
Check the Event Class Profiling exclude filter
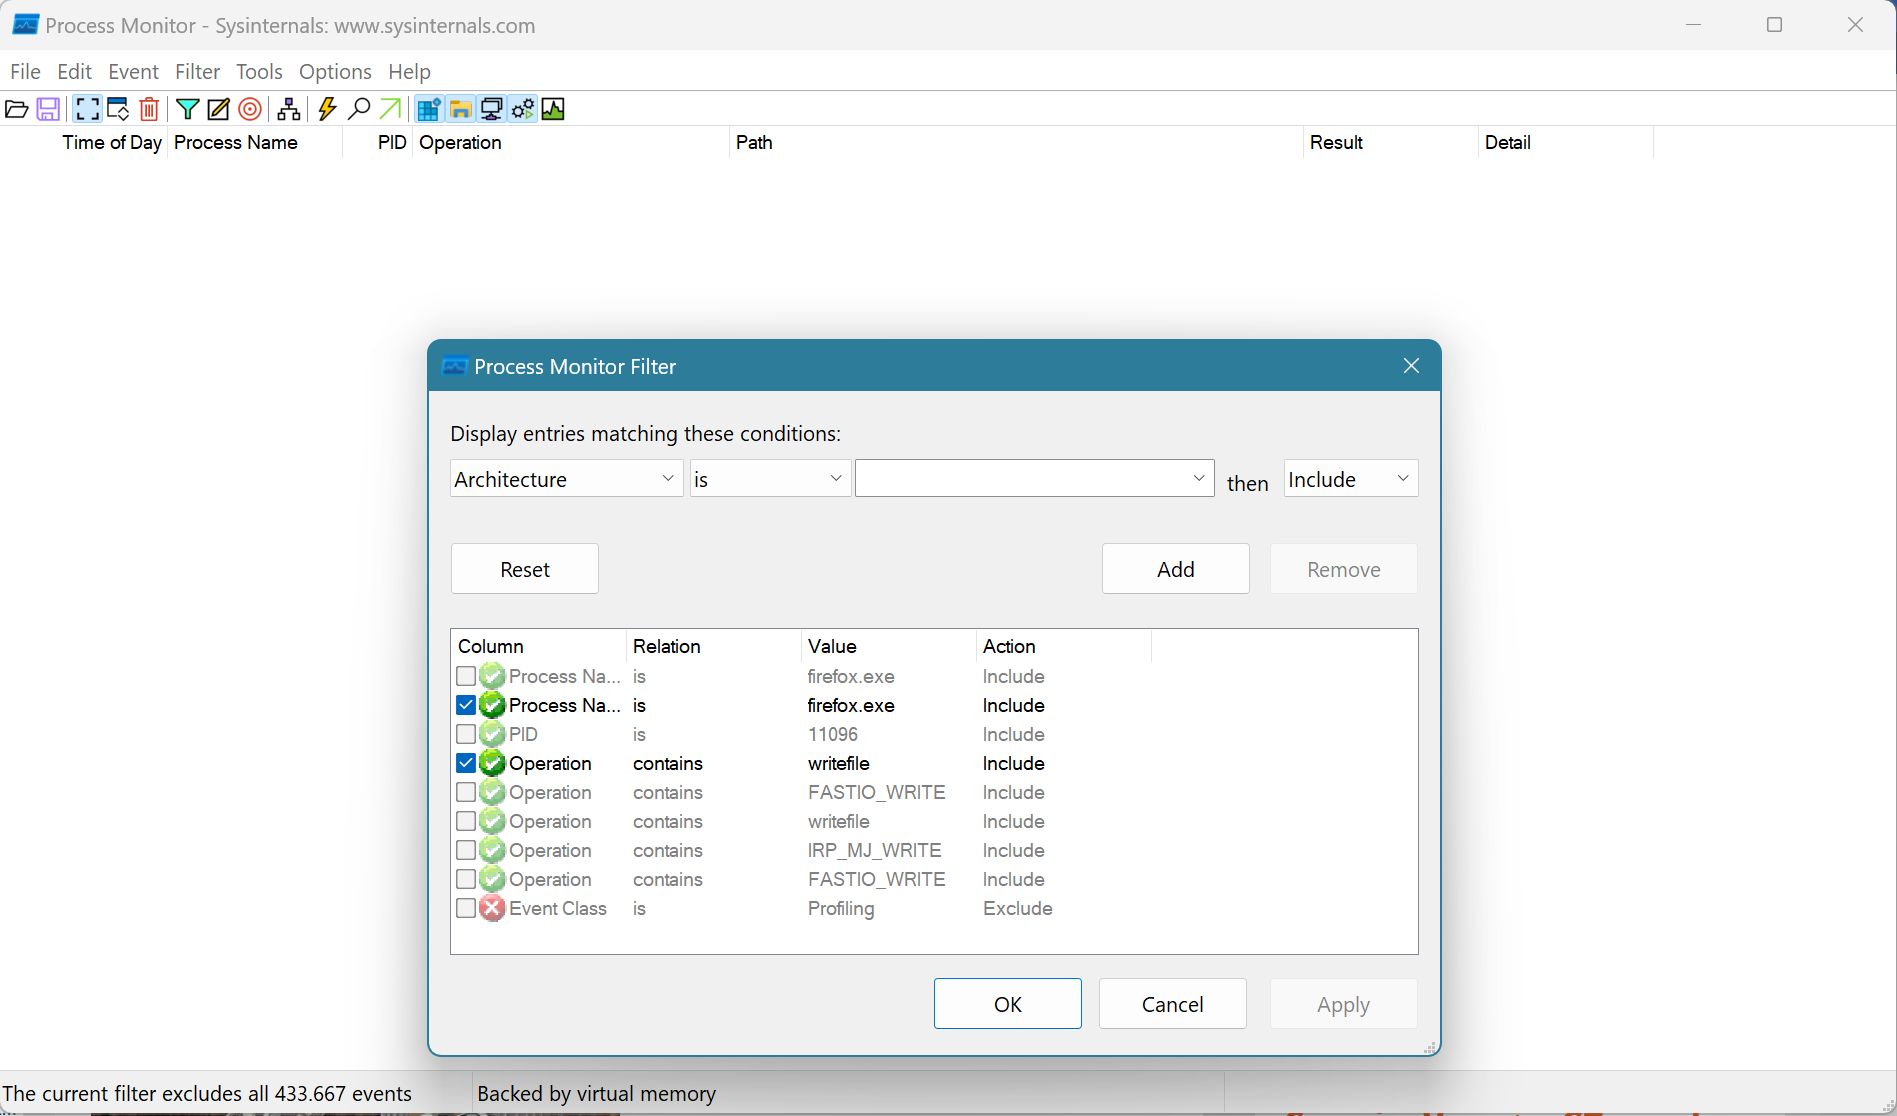coord(466,908)
